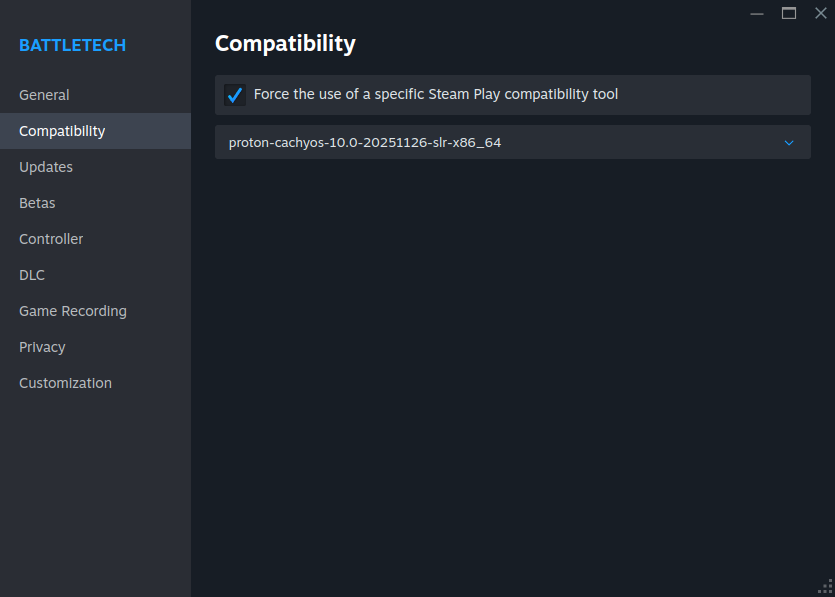
Task: Open the DLC section
Action: pyautogui.click(x=95, y=275)
